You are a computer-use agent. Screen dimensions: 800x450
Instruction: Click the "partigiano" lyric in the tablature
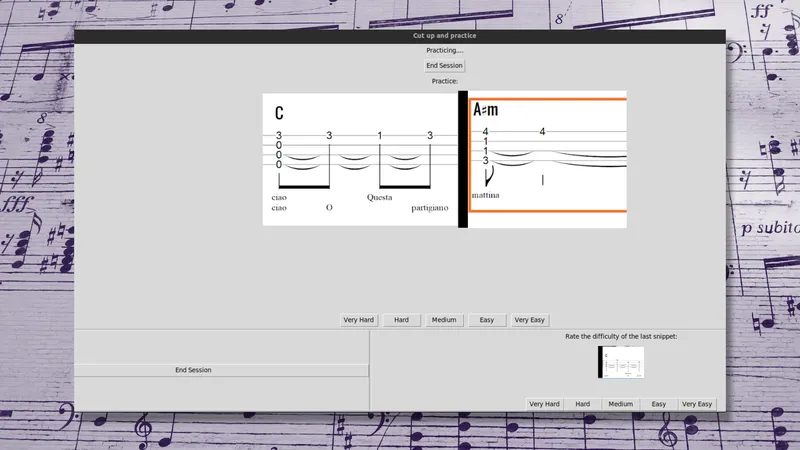tap(431, 208)
